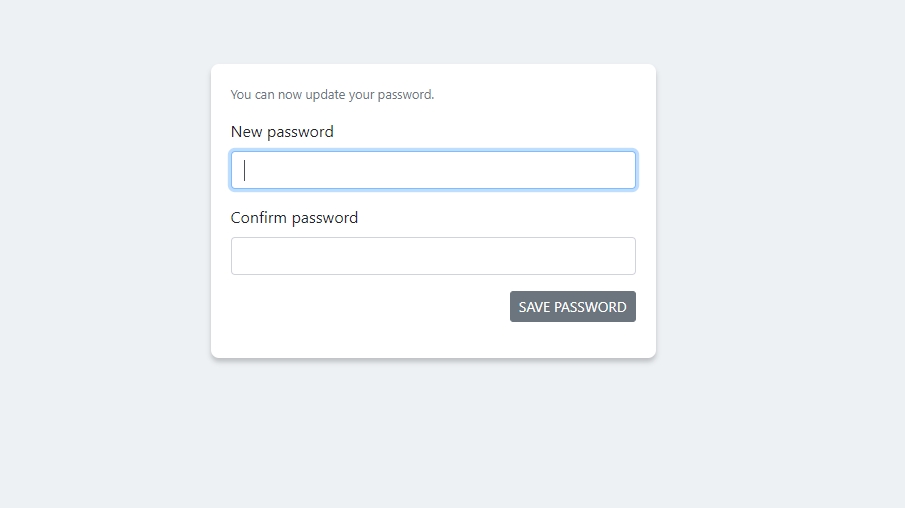This screenshot has height=508, width=905.
Task: Focus the Confirm password input field
Action: 433,256
